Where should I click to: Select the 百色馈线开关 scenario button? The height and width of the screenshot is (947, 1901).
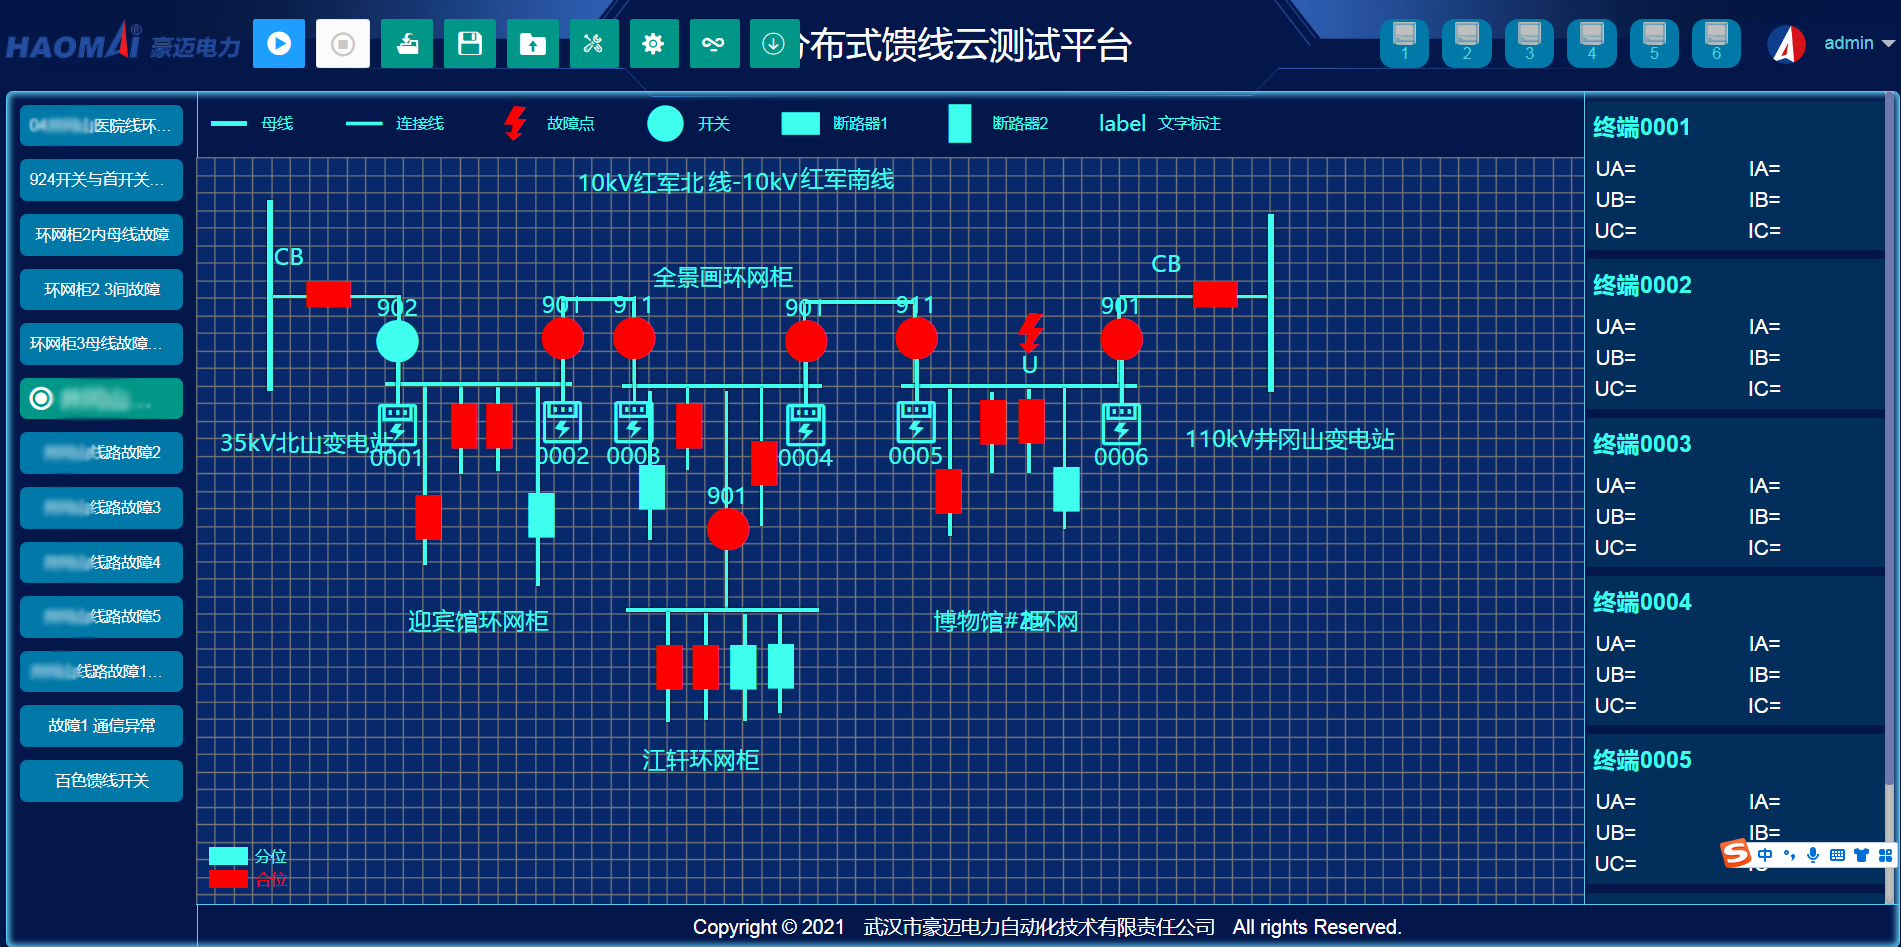101,781
